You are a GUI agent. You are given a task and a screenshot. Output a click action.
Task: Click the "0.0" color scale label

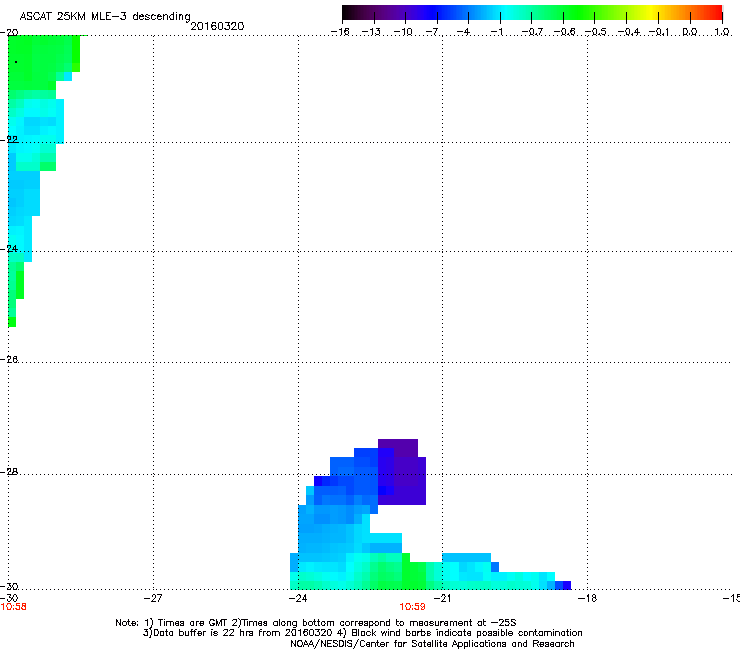click(690, 32)
